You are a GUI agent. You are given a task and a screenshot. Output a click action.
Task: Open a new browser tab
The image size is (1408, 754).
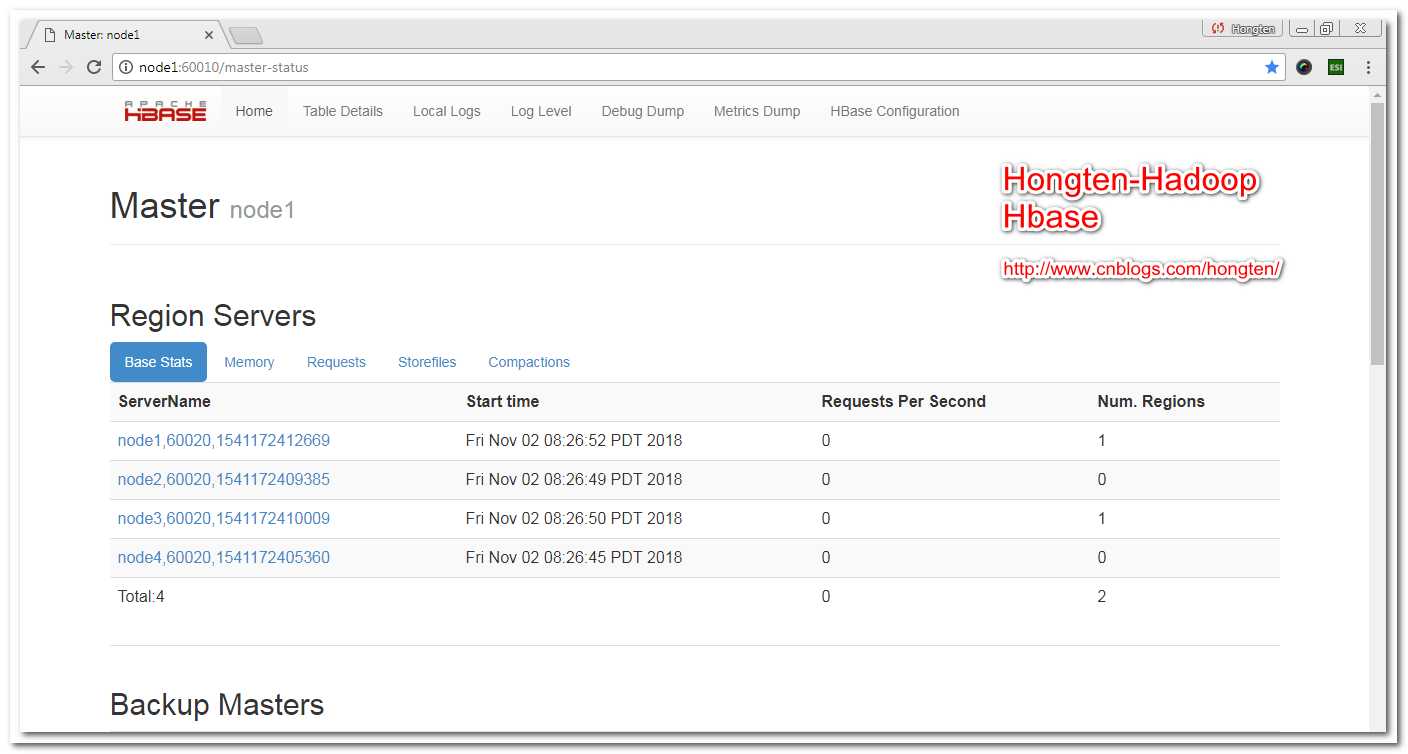coord(245,36)
